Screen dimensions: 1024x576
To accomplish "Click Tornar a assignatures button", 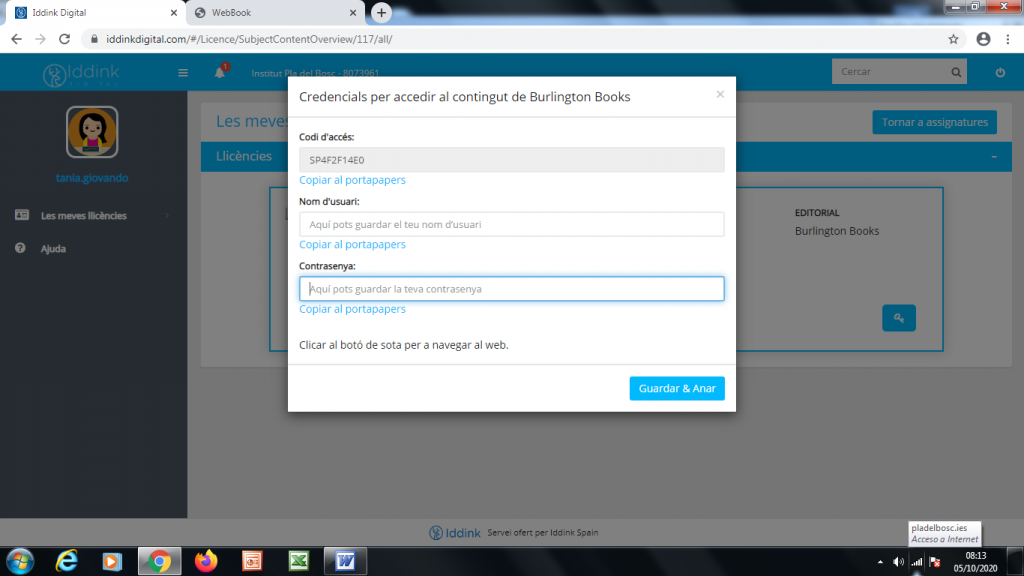I will click(x=934, y=122).
